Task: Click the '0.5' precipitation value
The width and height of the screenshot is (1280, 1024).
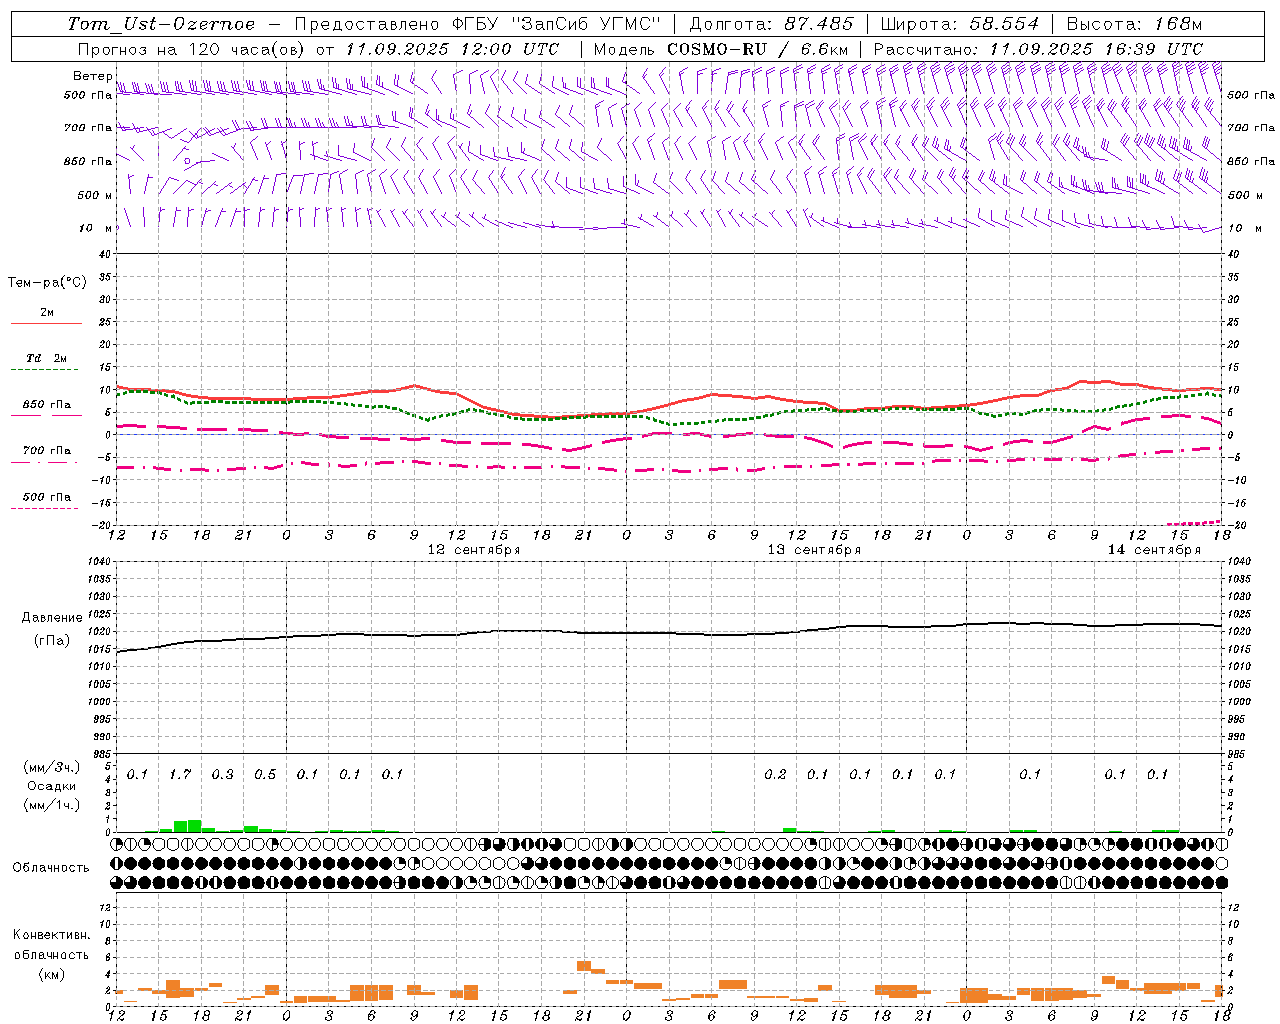Action: pos(265,774)
